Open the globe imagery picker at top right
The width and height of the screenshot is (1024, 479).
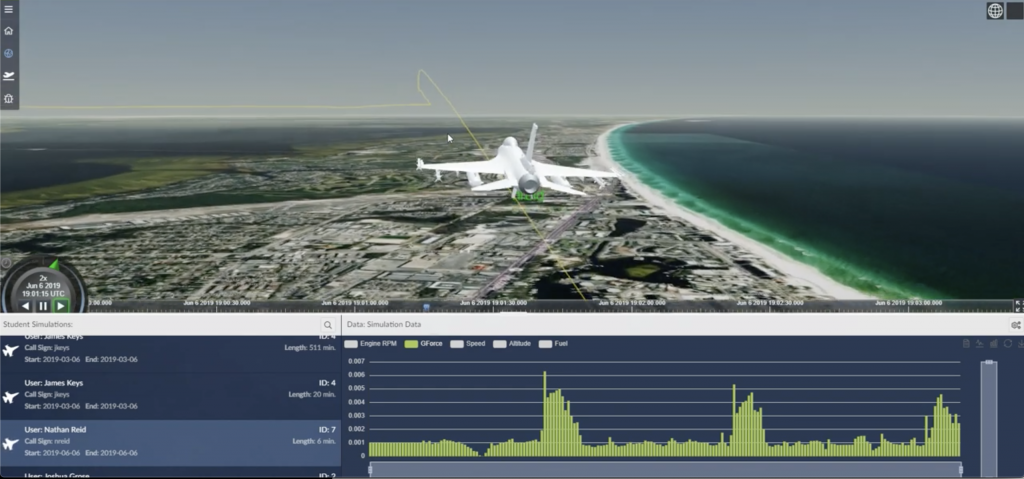(x=995, y=10)
